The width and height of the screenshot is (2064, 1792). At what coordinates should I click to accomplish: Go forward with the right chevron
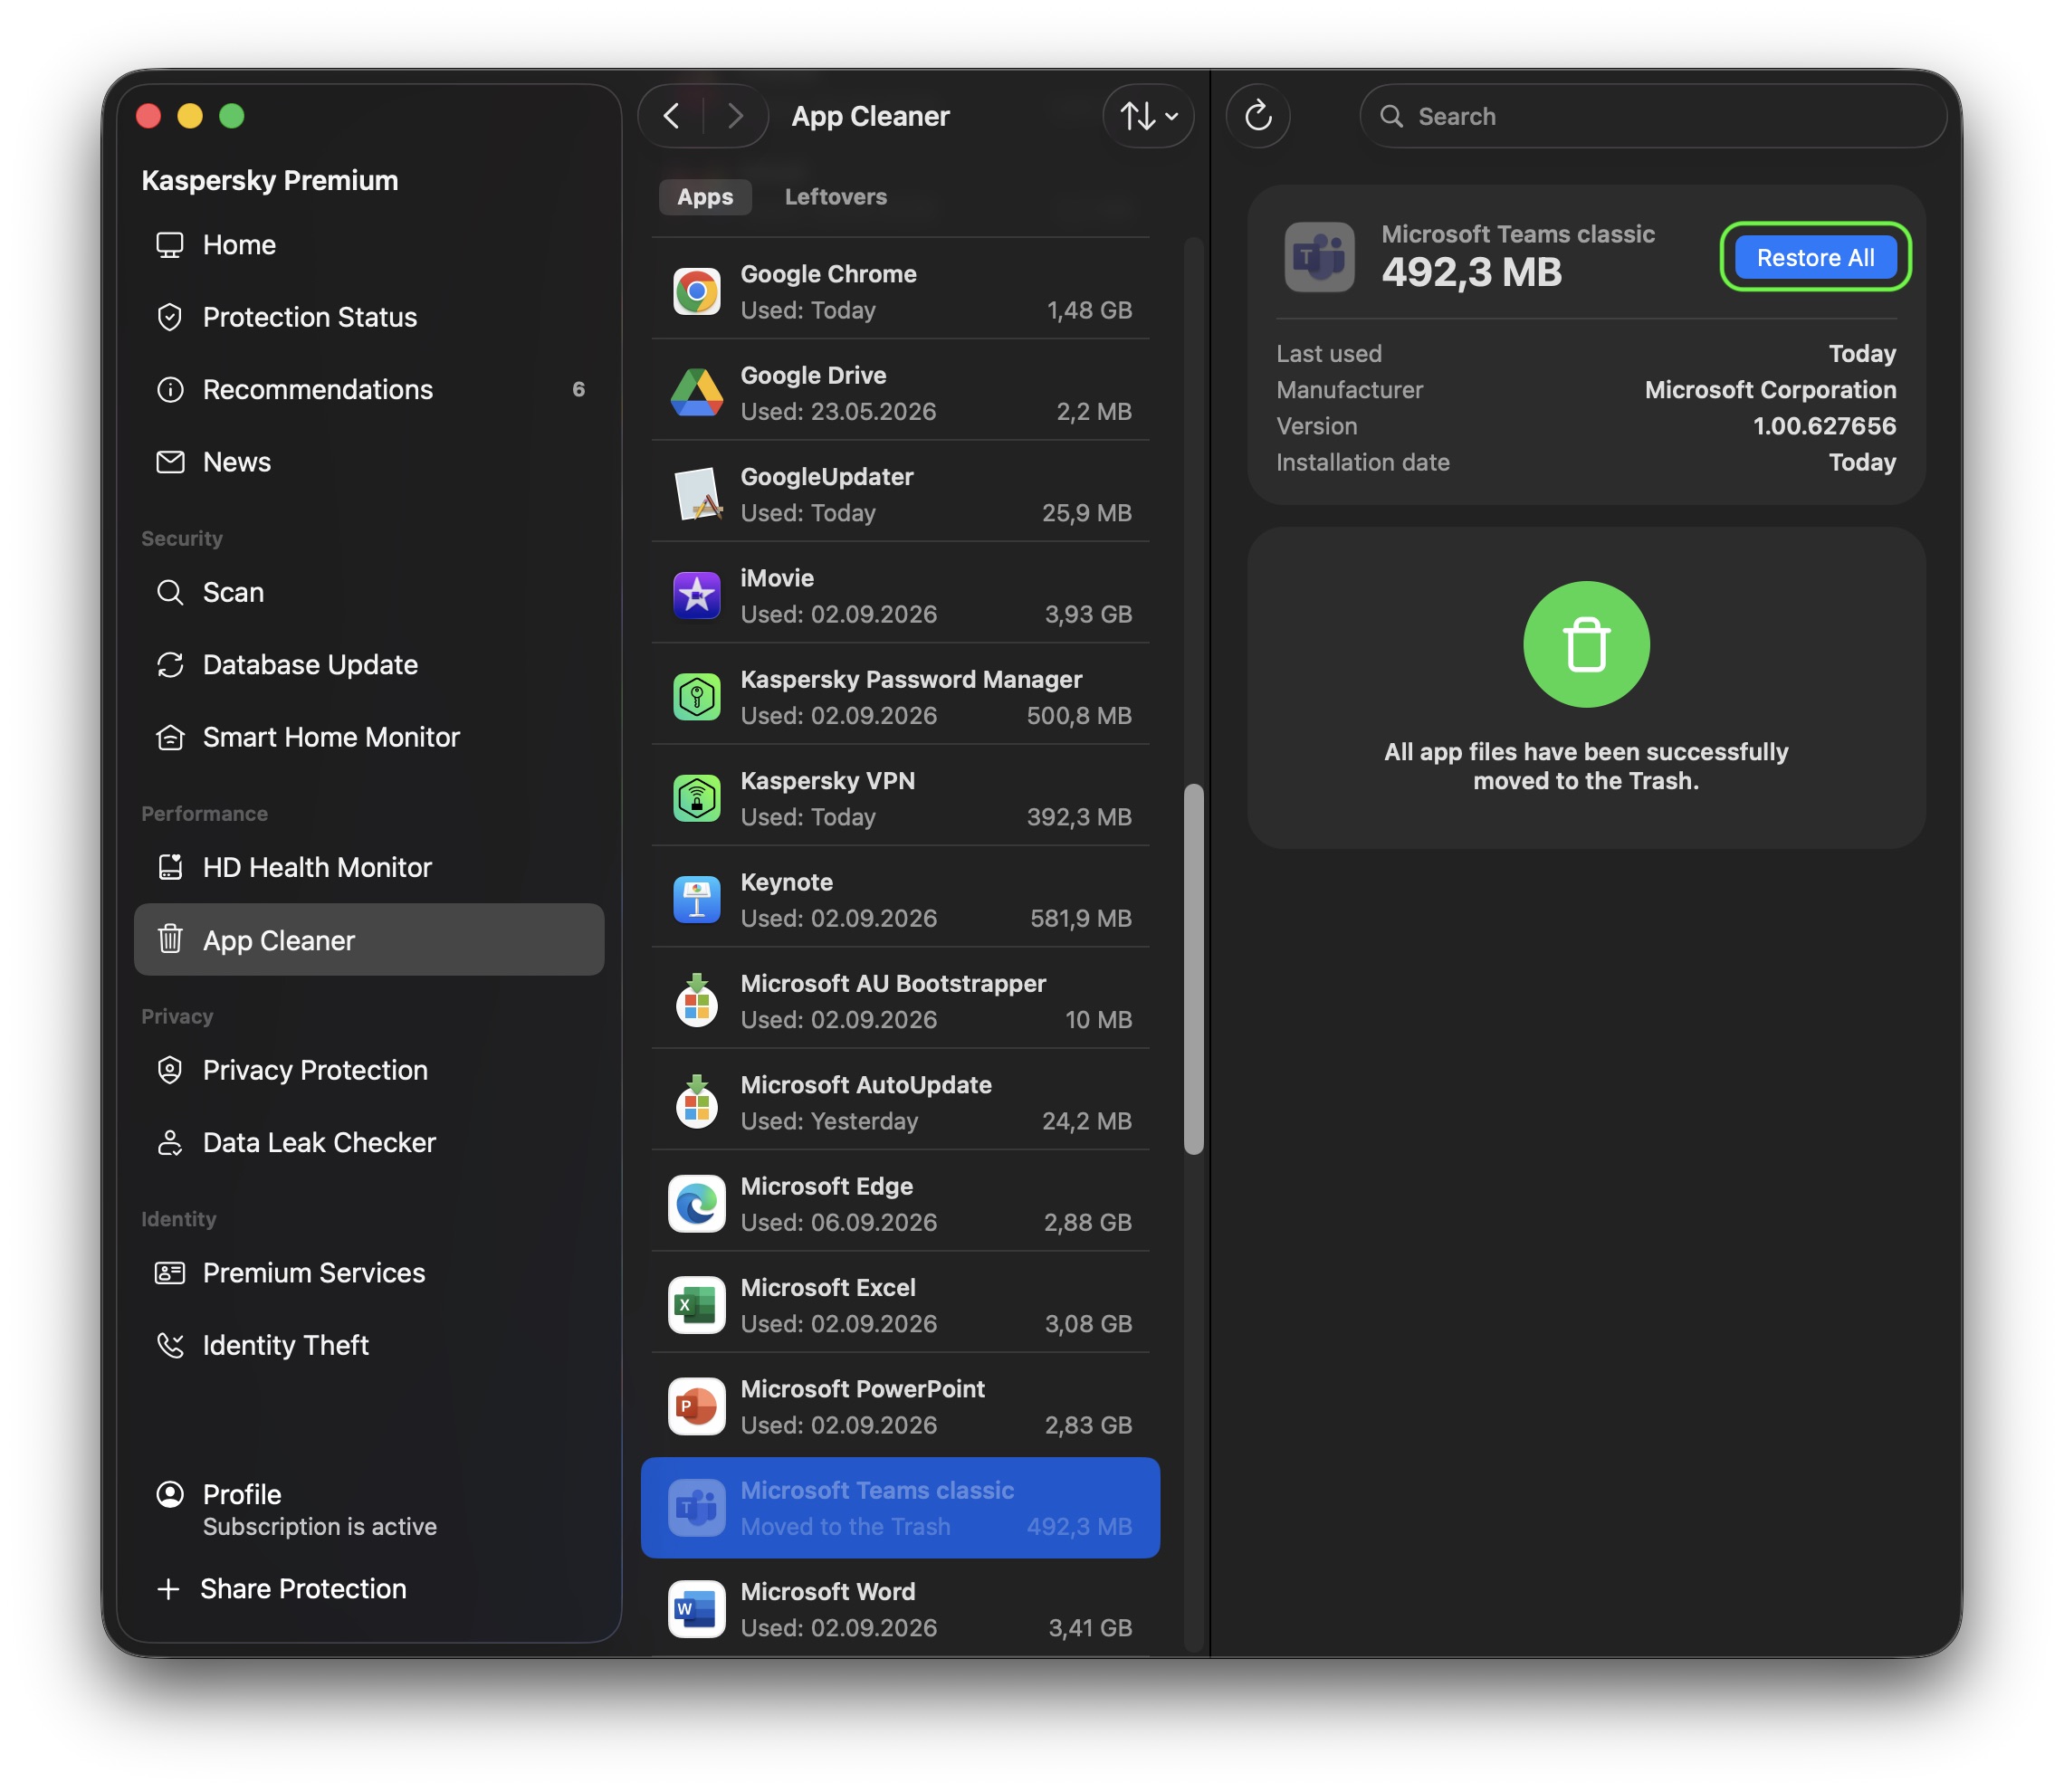[x=735, y=116]
